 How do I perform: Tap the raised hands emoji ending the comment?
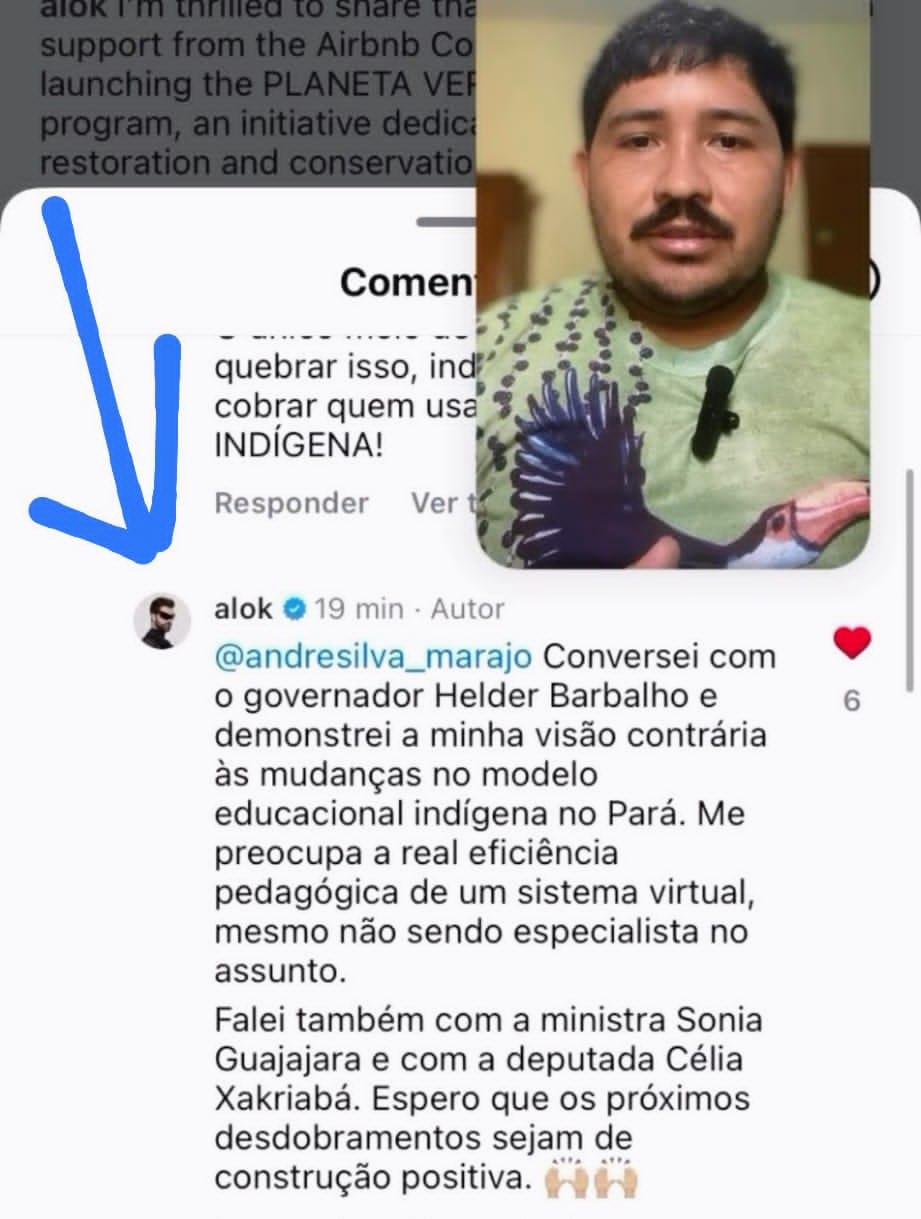click(591, 1180)
